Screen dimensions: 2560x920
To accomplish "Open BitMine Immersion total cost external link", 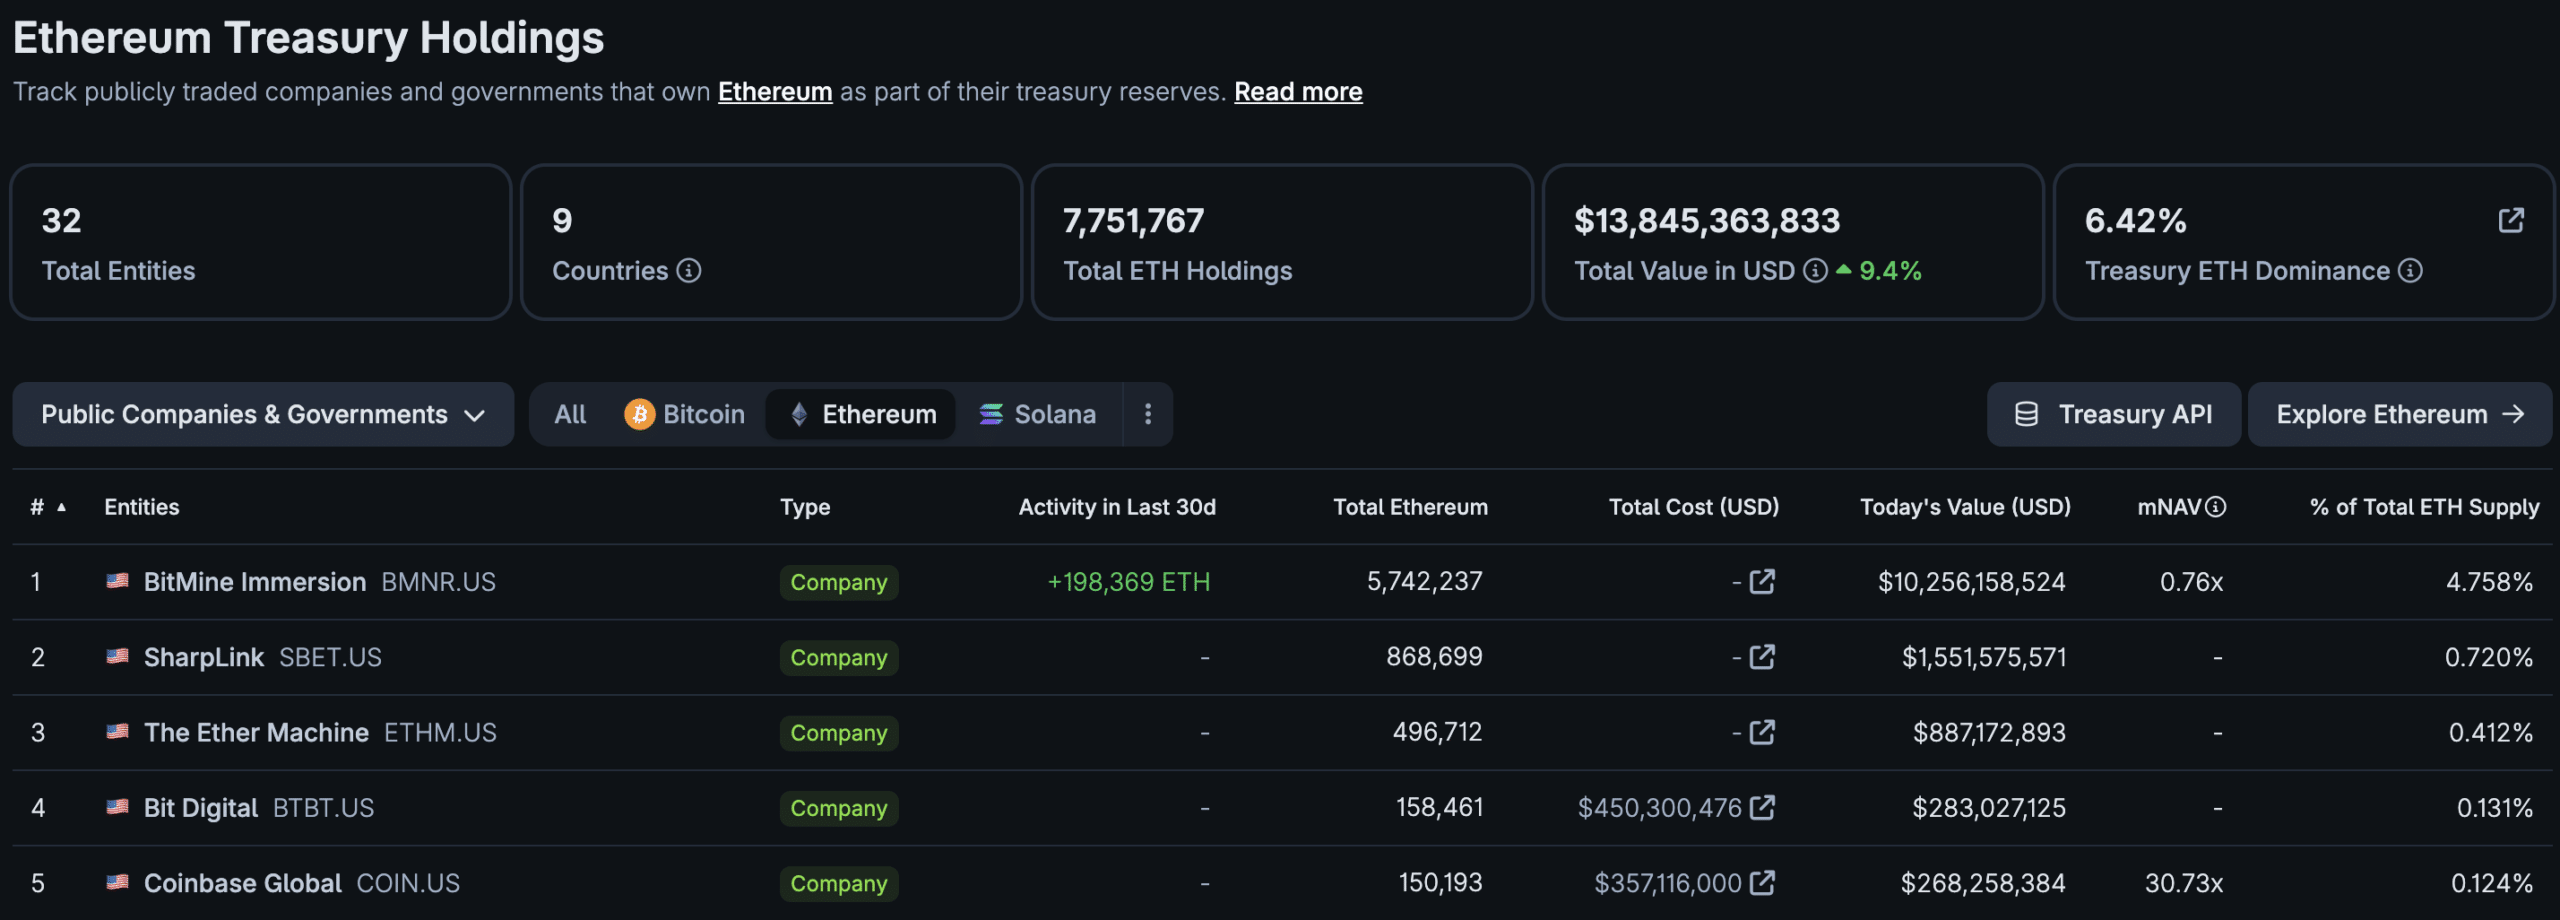I will pos(1762,581).
